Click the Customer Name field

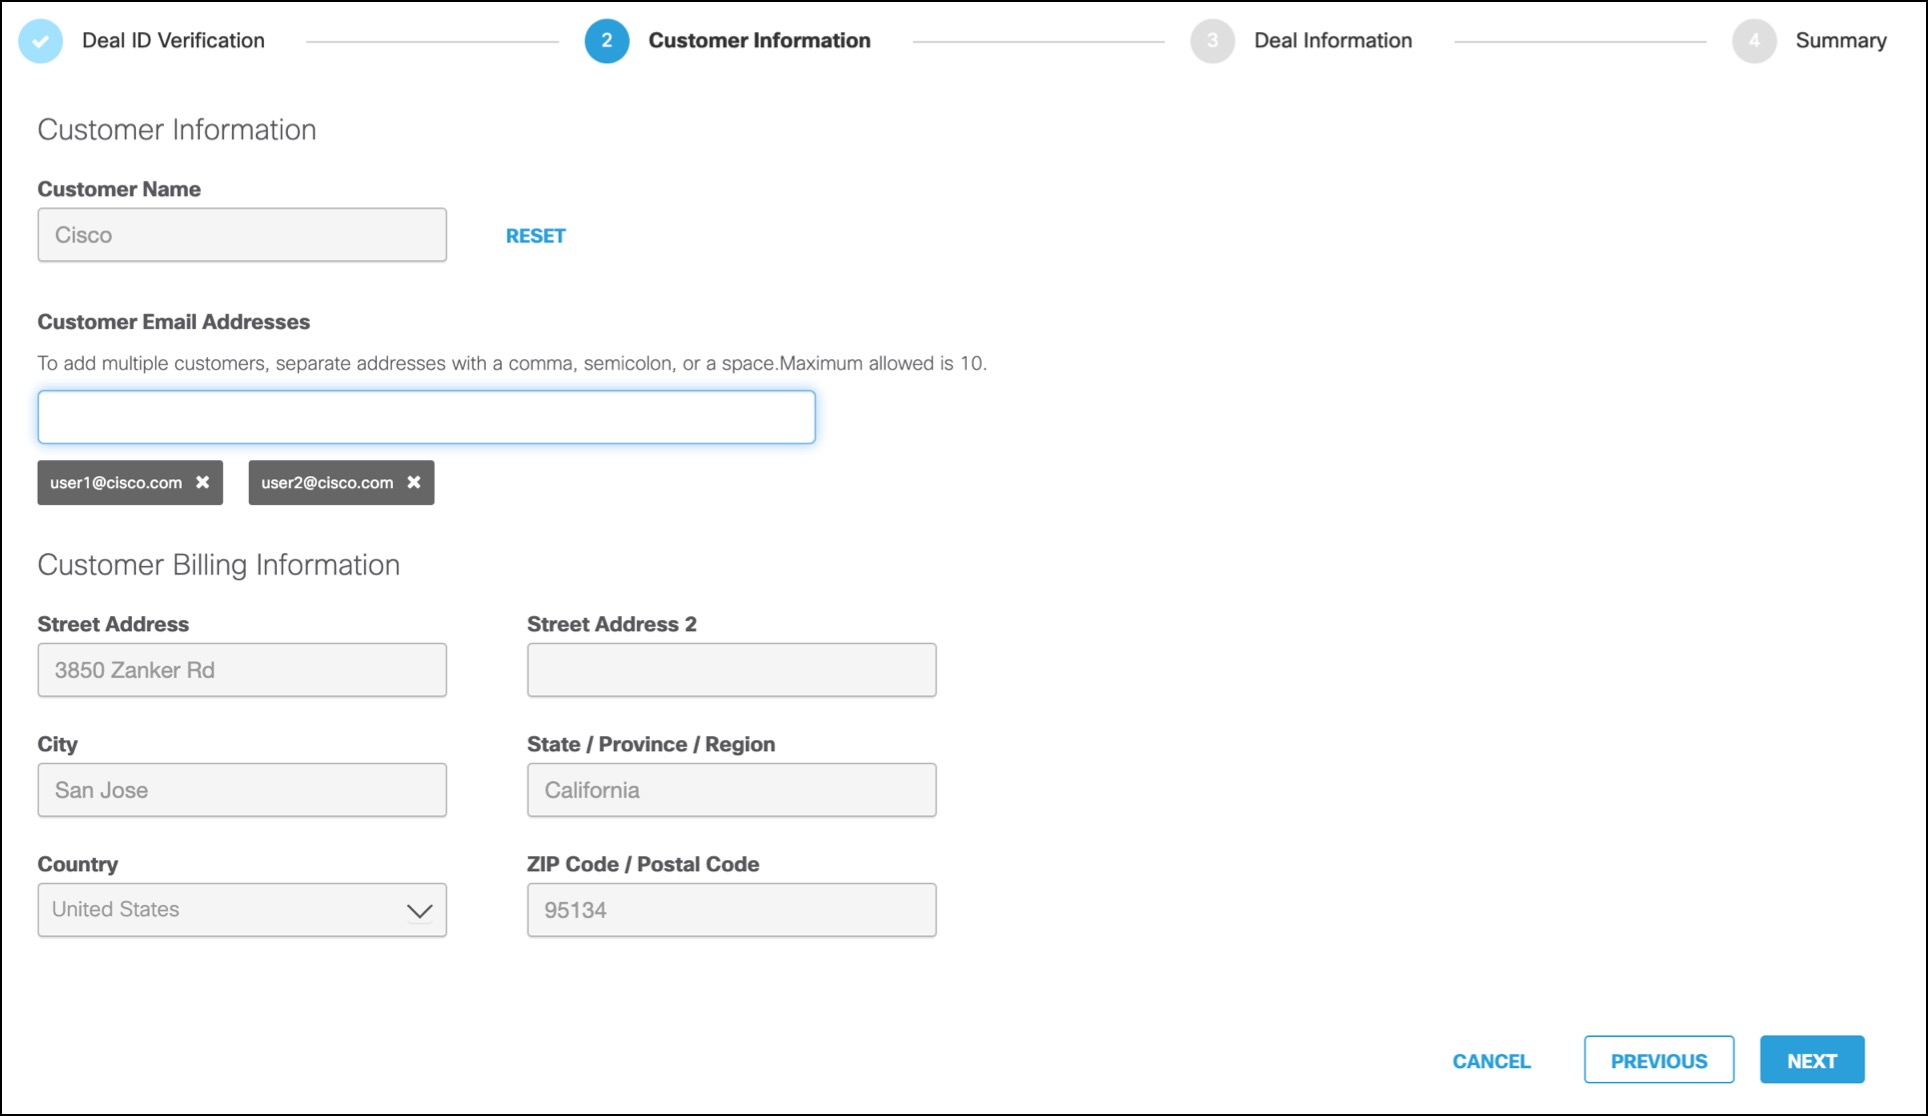[242, 235]
